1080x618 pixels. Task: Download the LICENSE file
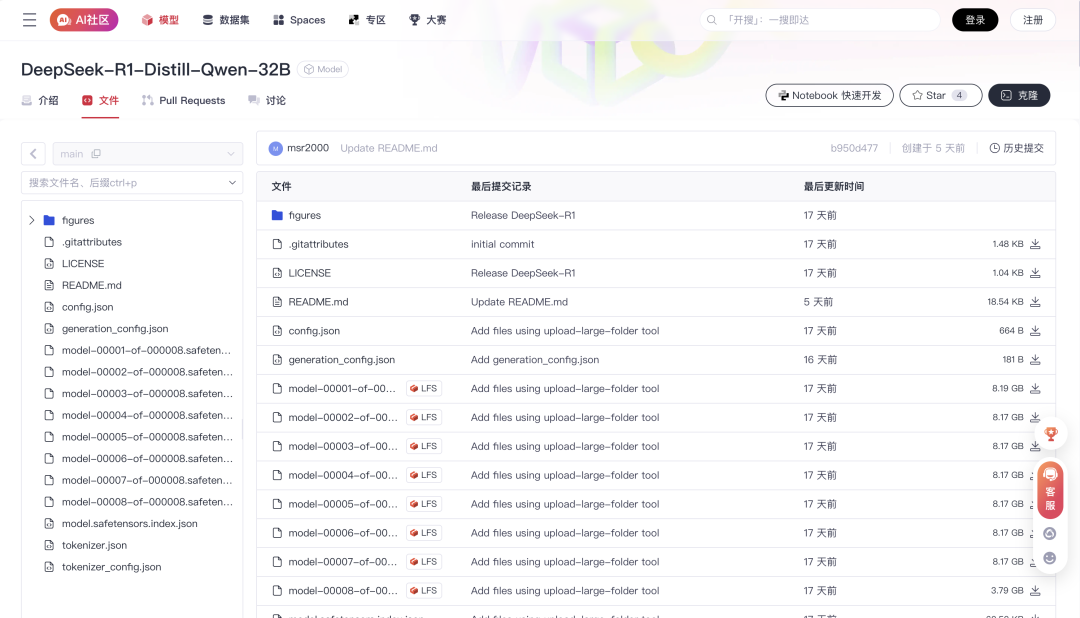tap(1035, 274)
